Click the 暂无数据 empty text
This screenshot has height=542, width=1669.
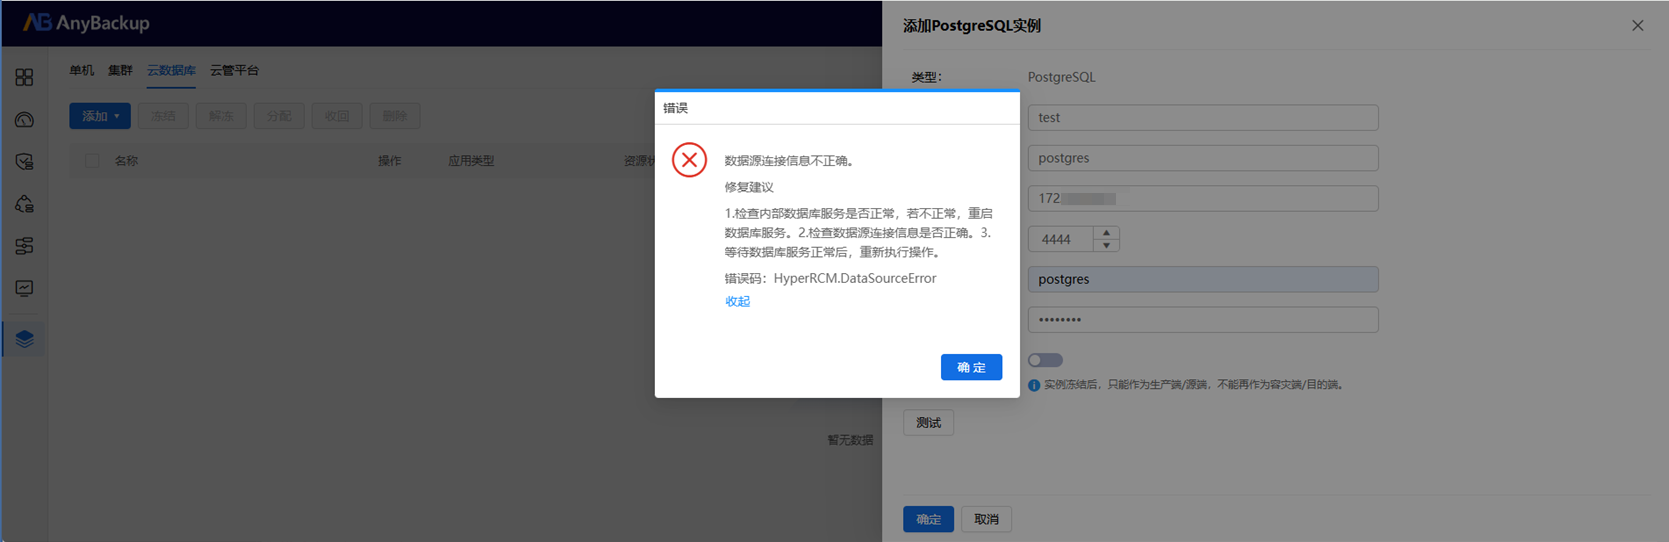click(x=850, y=440)
